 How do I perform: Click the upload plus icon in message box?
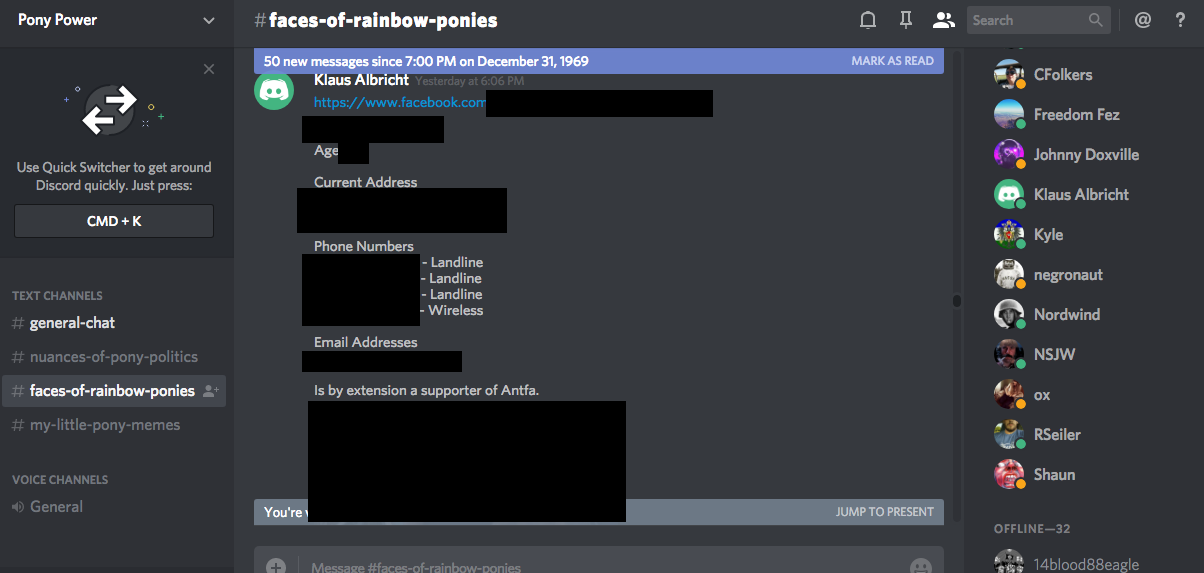pyautogui.click(x=276, y=566)
